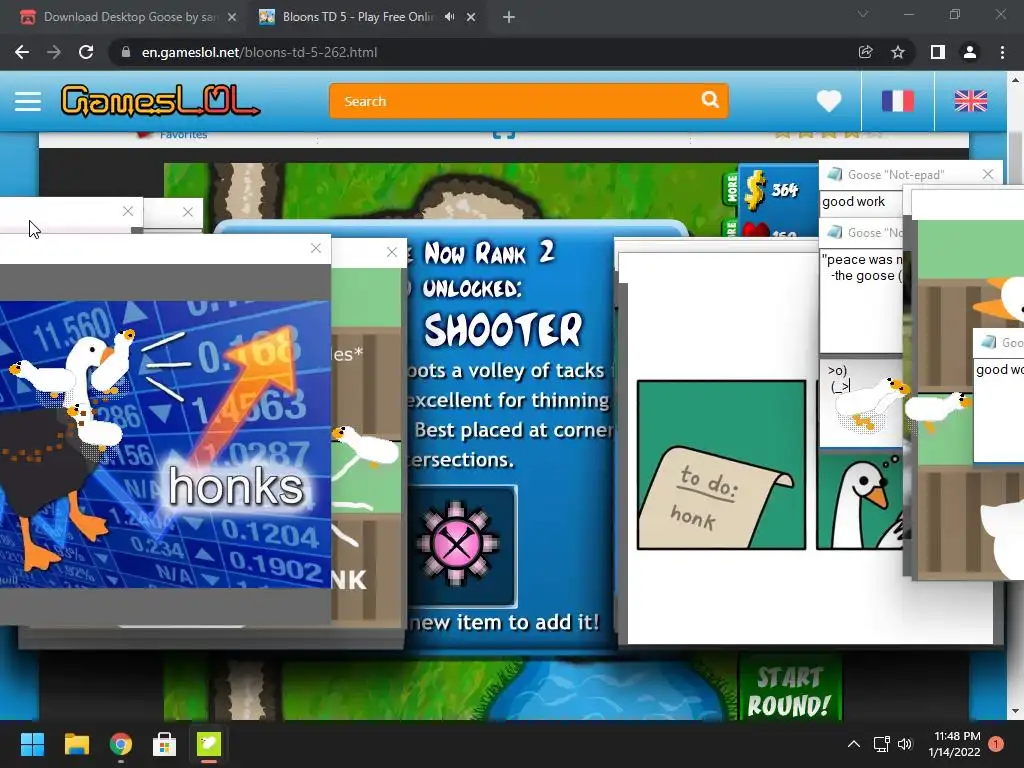Open the tab search dropdown chevron
Image resolution: width=1024 pixels, height=768 pixels.
[863, 14]
